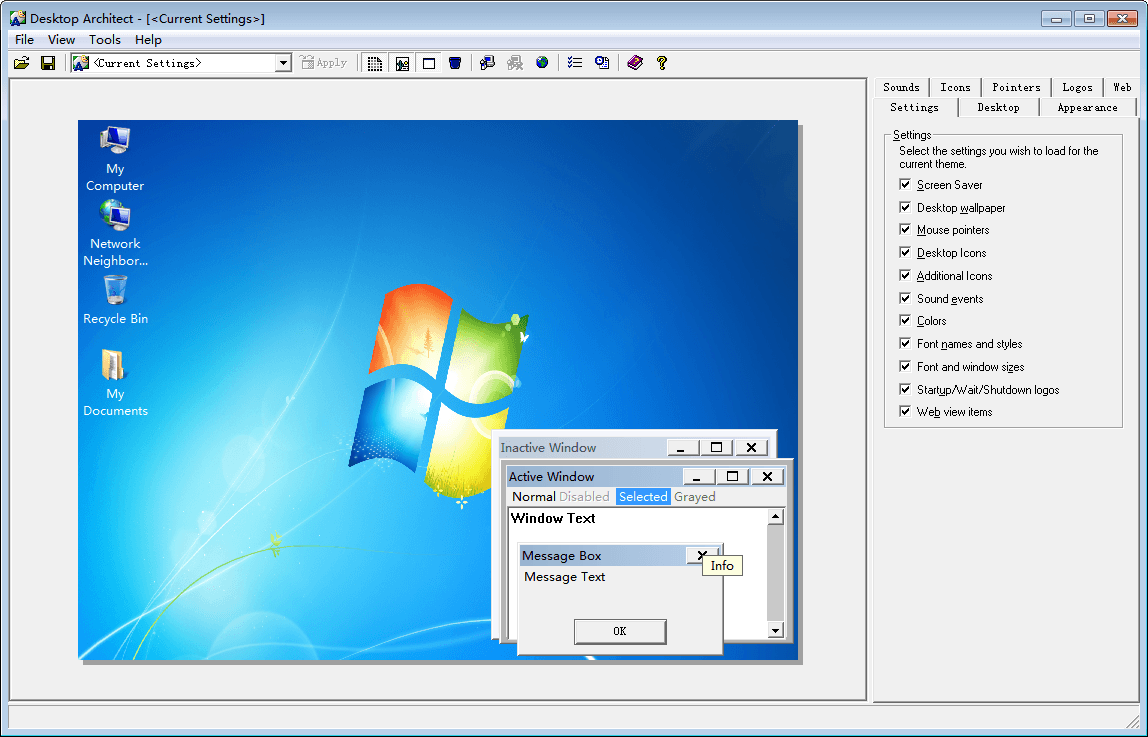Click Active Window preview maximize button
The image size is (1148, 737).
point(732,476)
